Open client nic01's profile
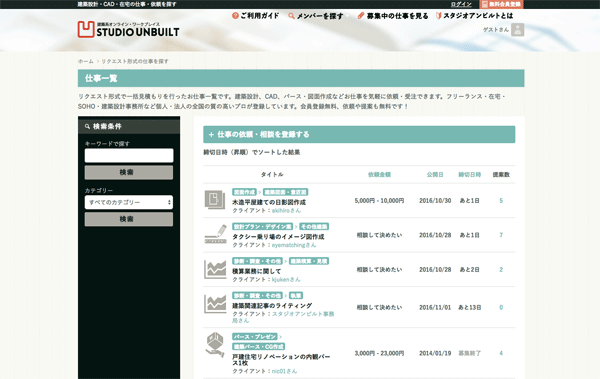Image resolution: width=600 pixels, height=379 pixels. [x=284, y=371]
